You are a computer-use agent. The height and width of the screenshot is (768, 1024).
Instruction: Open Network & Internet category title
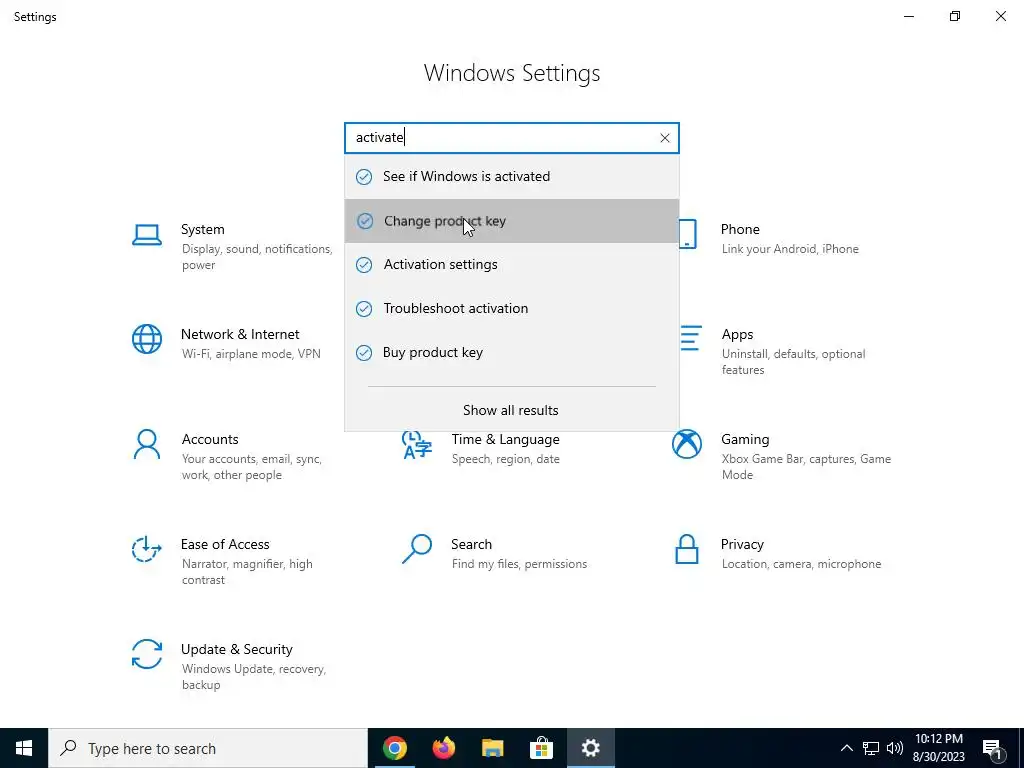tap(240, 334)
